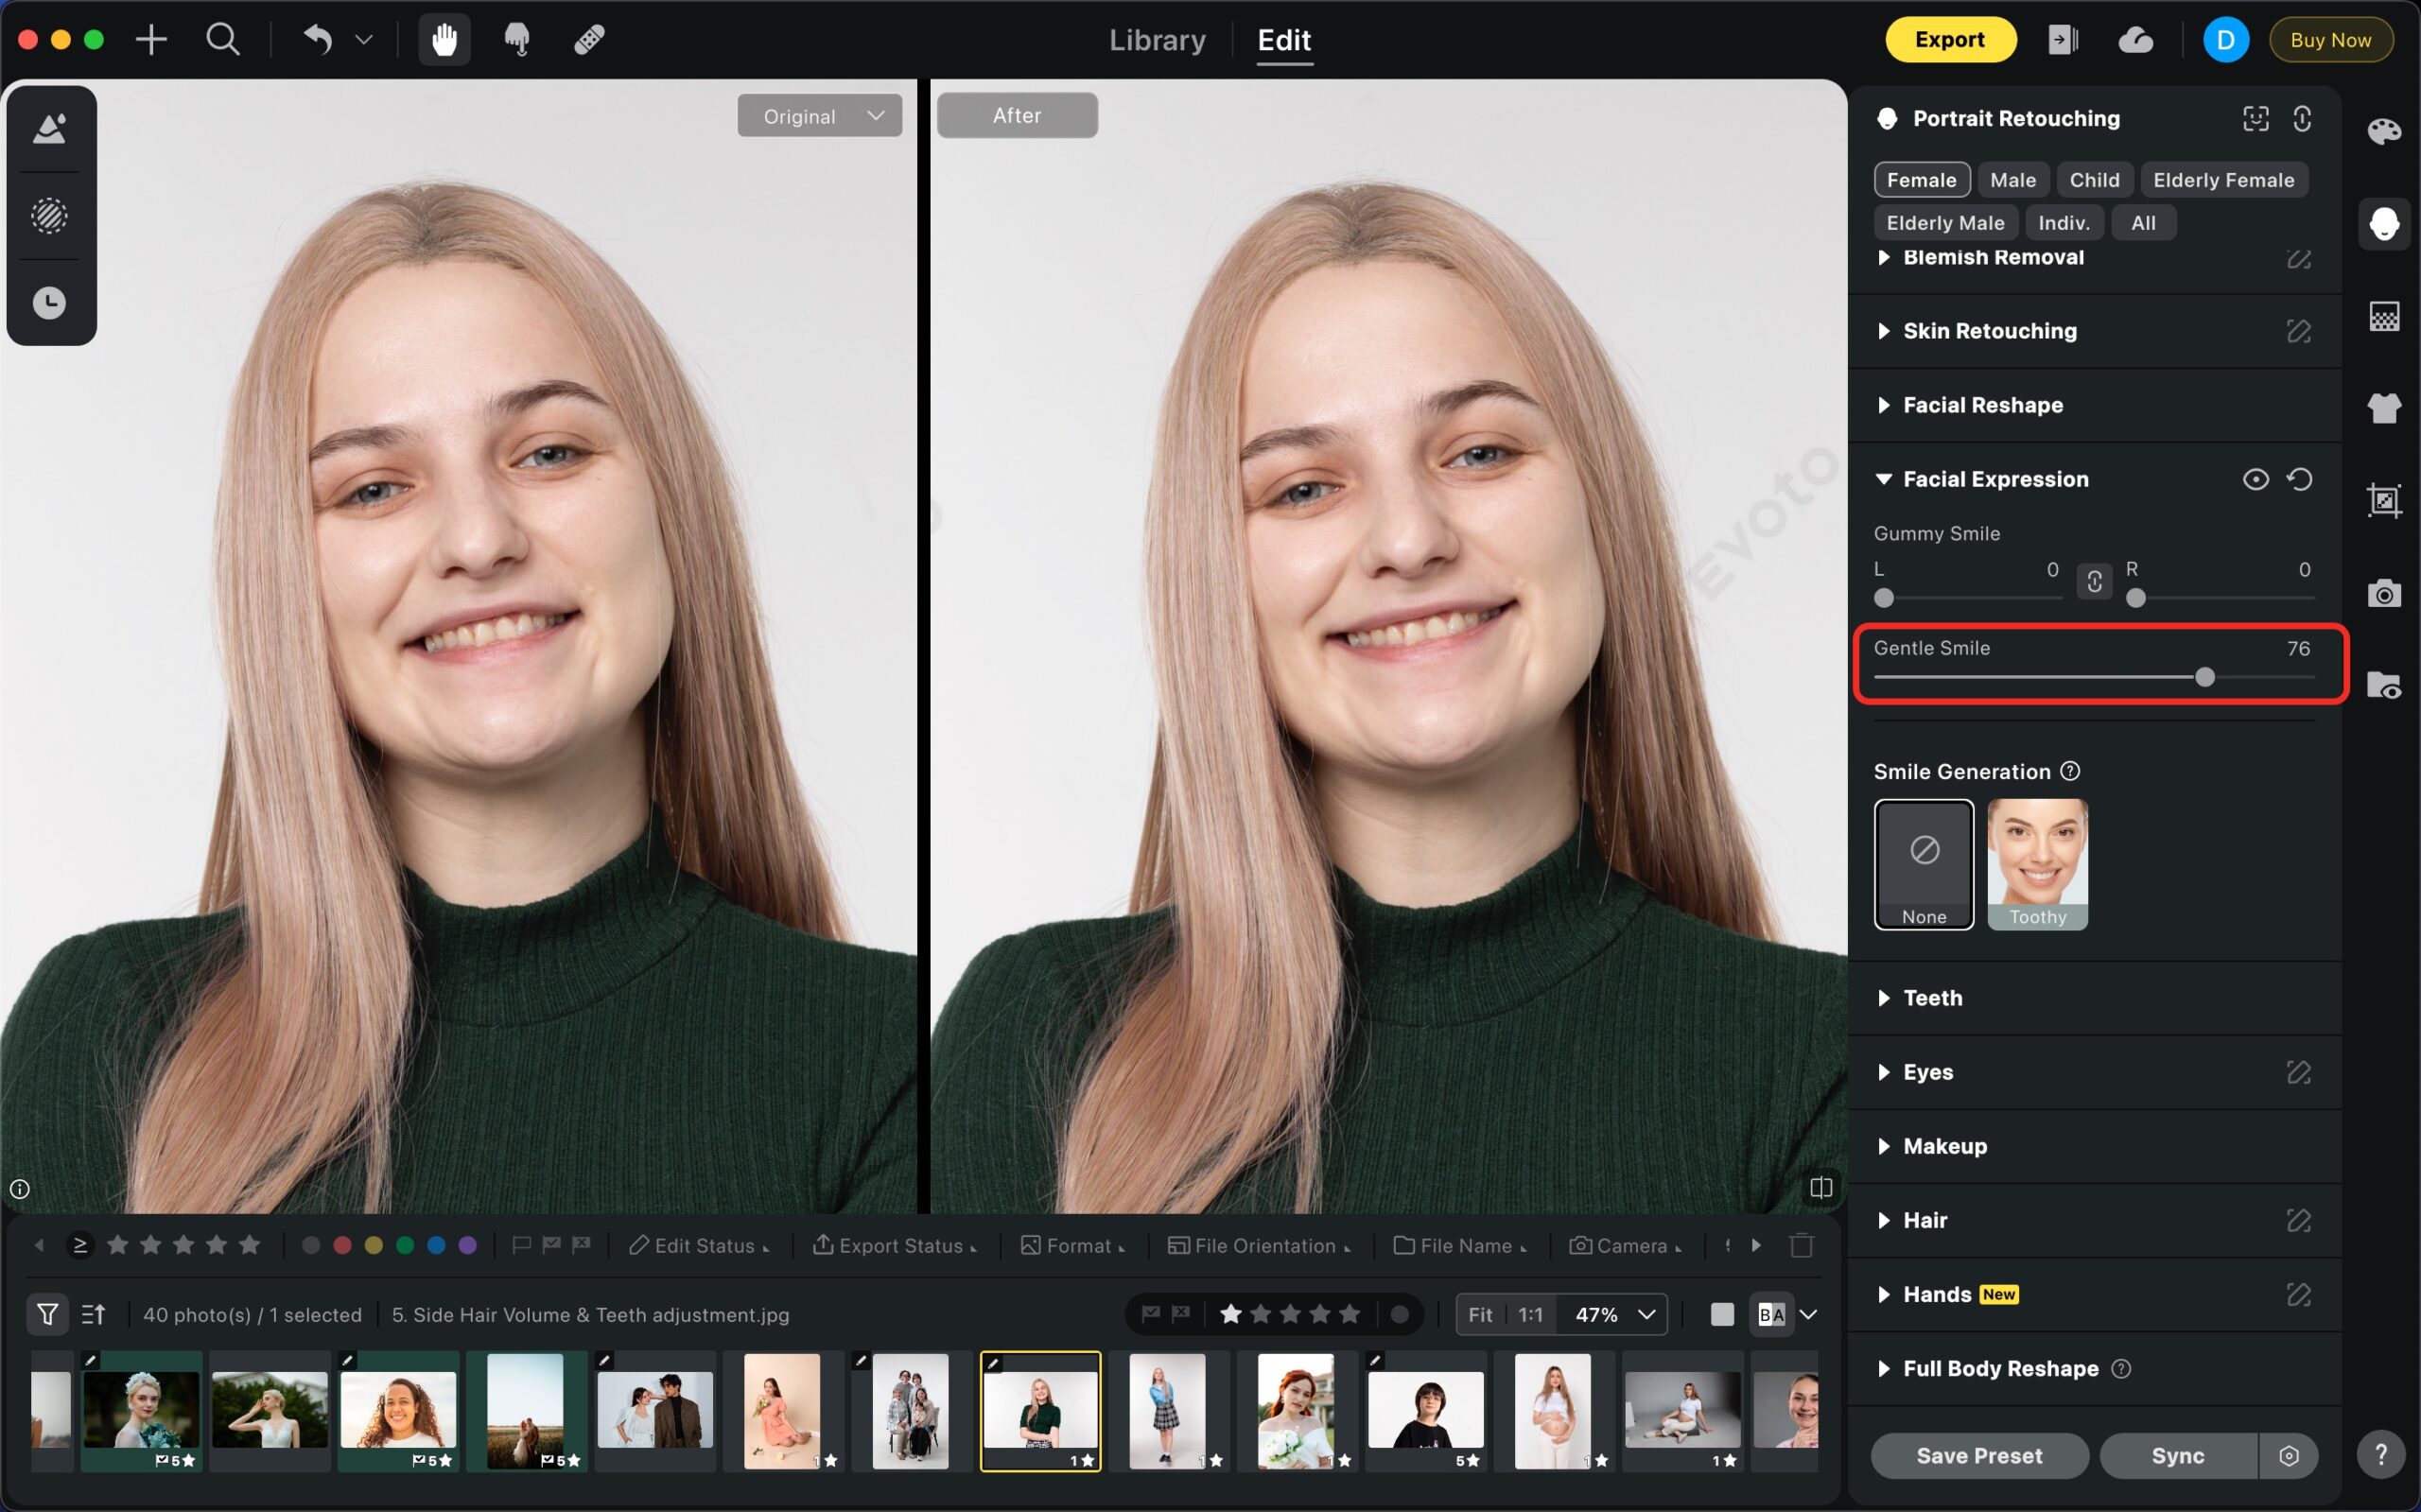Open the clothing retouch shirt panel
2421x1512 pixels.
coord(2383,408)
